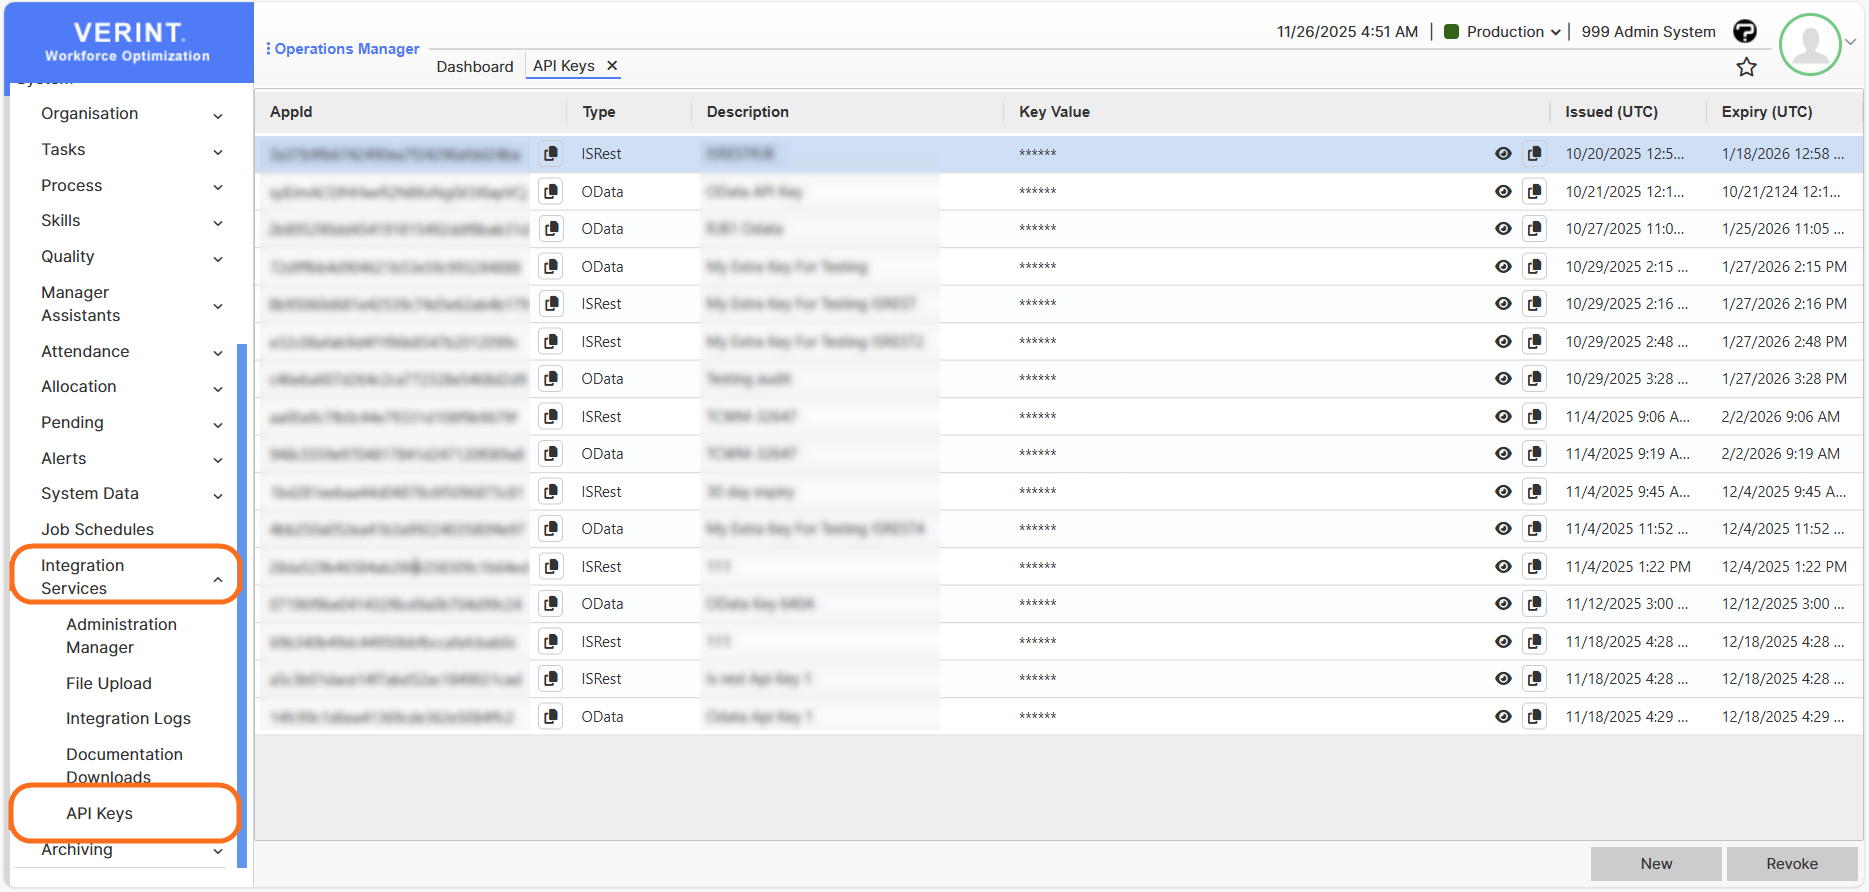The image size is (1869, 892).
Task: Reveal key value for row issued 10/20/2025
Action: [x=1502, y=154]
